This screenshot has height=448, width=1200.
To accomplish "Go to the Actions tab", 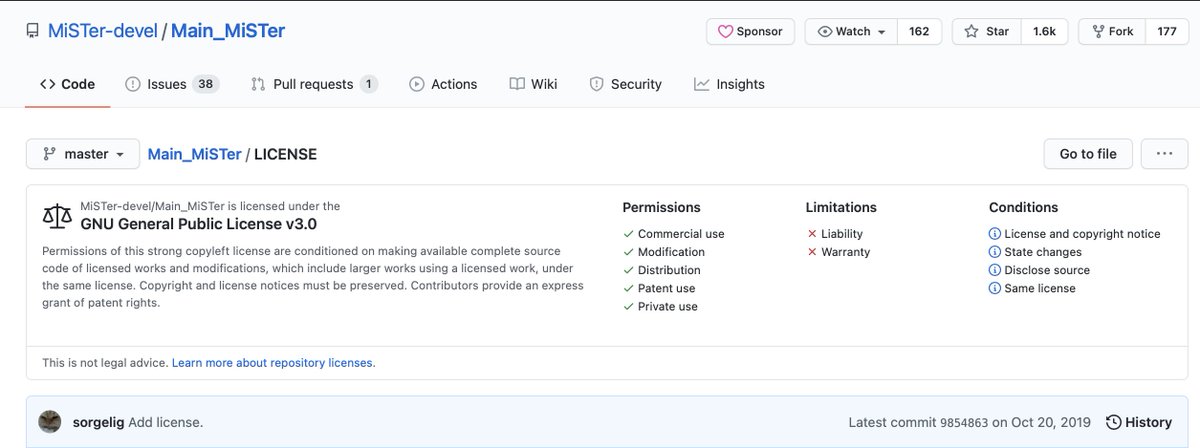I will pyautogui.click(x=443, y=84).
